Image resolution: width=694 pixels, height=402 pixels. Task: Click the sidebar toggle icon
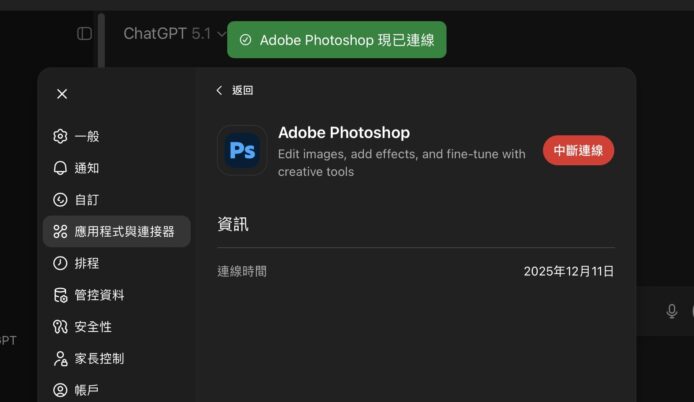[x=84, y=33]
